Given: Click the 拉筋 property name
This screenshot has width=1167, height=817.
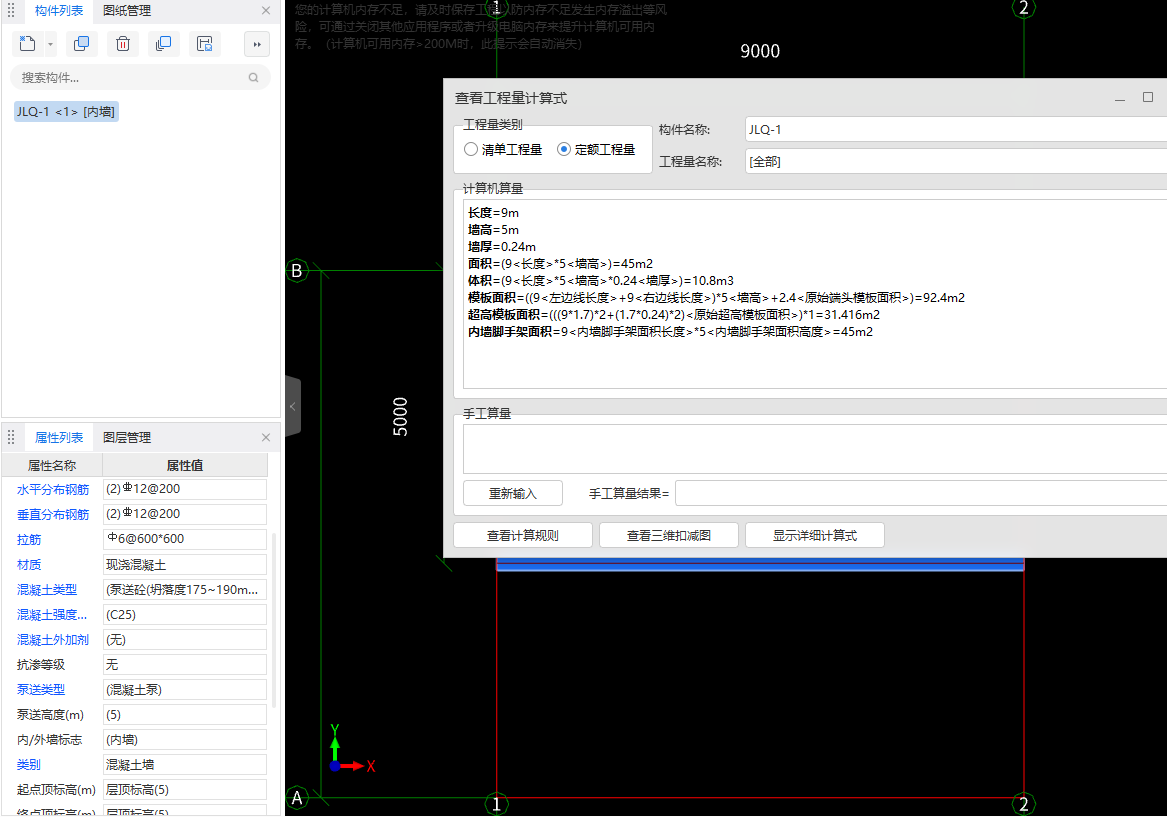Looking at the screenshot, I should (x=29, y=539).
